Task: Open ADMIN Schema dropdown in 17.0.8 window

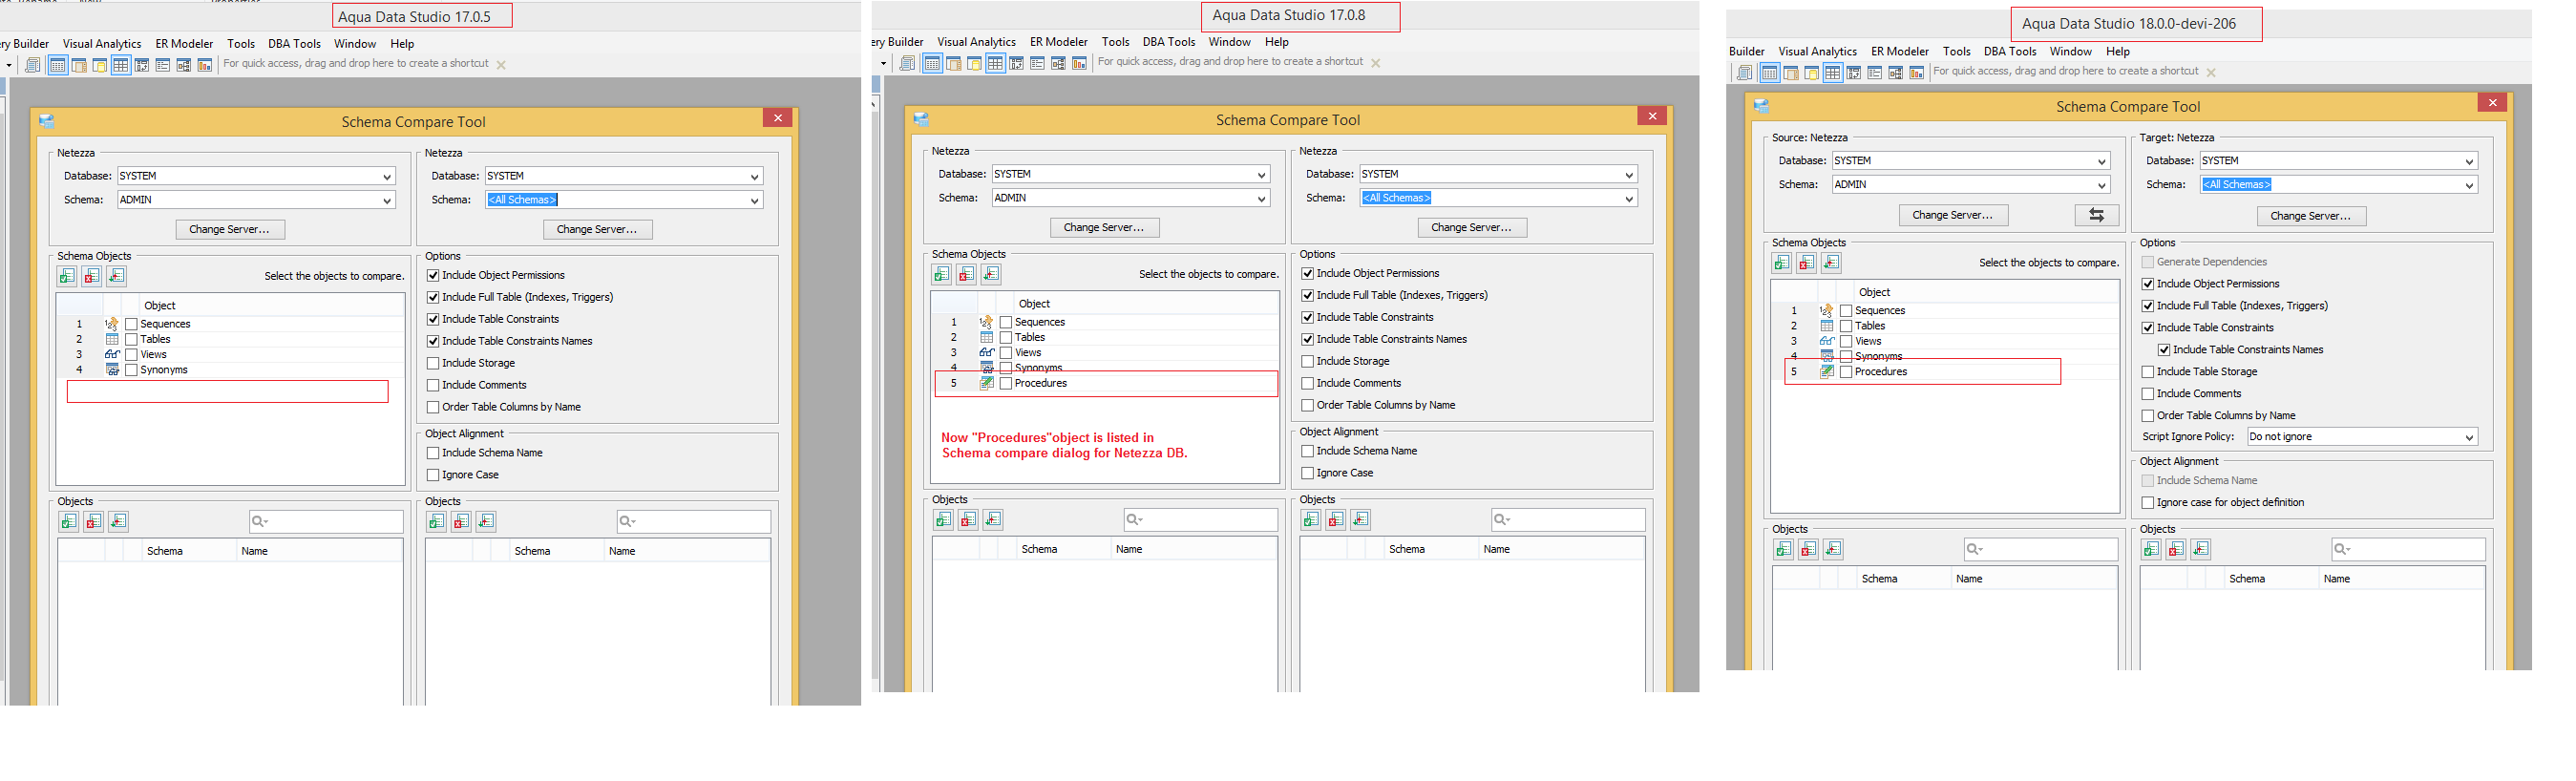Action: pyautogui.click(x=1262, y=198)
